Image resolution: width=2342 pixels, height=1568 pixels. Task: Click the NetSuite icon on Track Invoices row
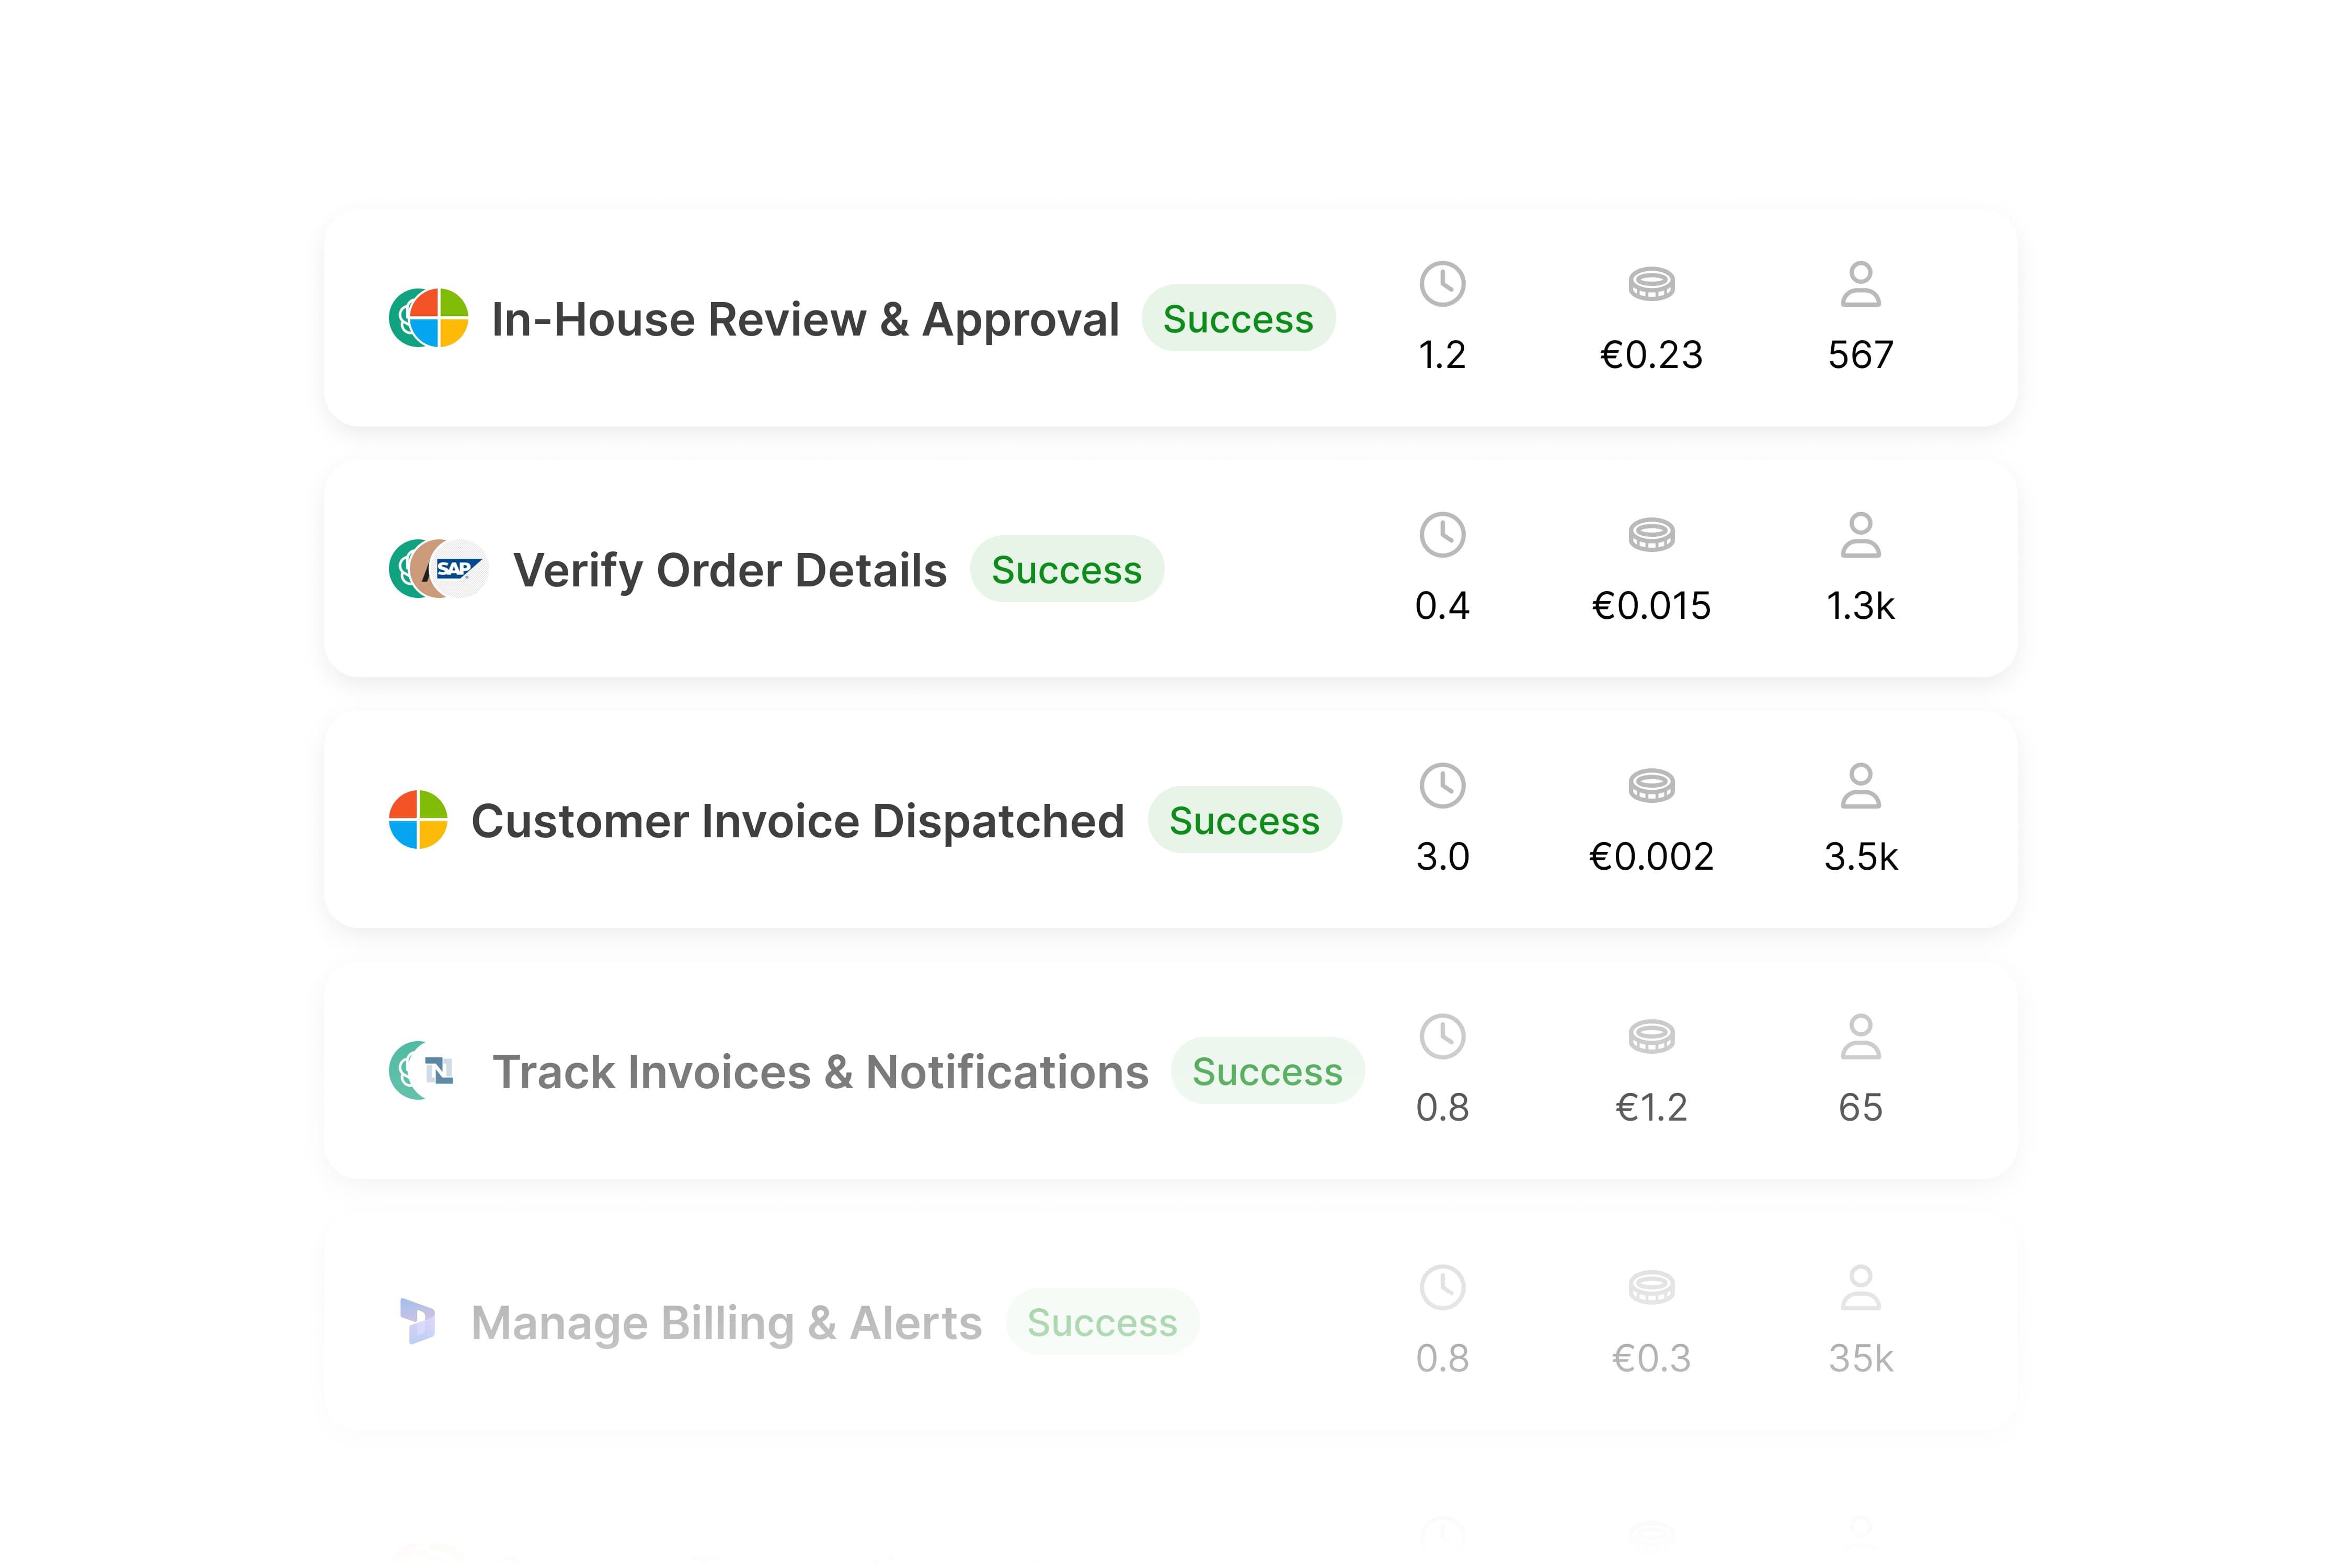click(x=440, y=1071)
